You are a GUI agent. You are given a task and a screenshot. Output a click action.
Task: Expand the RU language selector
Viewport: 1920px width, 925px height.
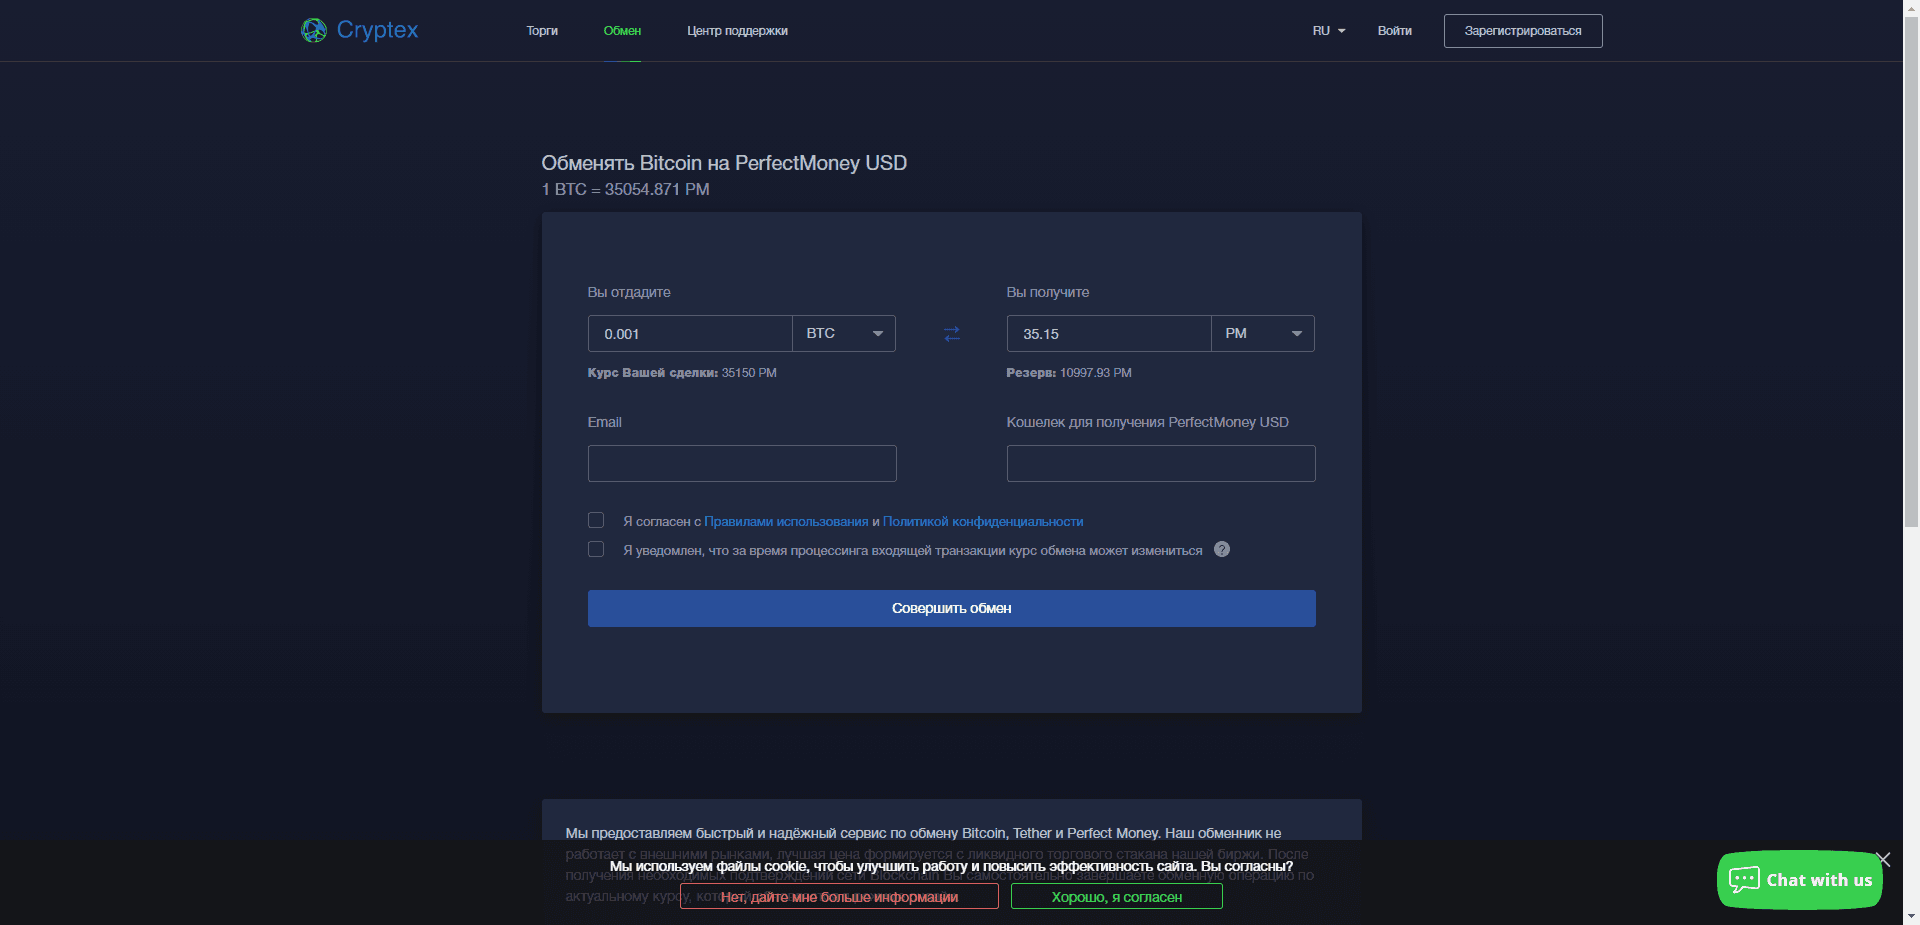pyautogui.click(x=1329, y=30)
